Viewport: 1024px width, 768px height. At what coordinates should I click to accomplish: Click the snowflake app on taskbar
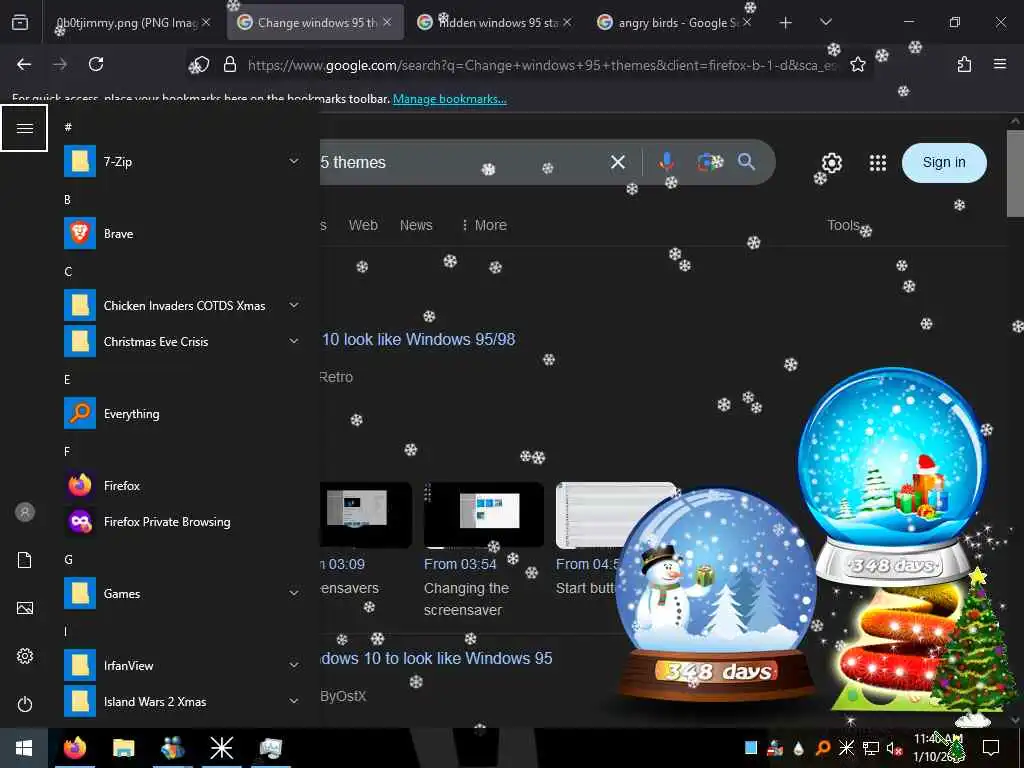click(221, 748)
